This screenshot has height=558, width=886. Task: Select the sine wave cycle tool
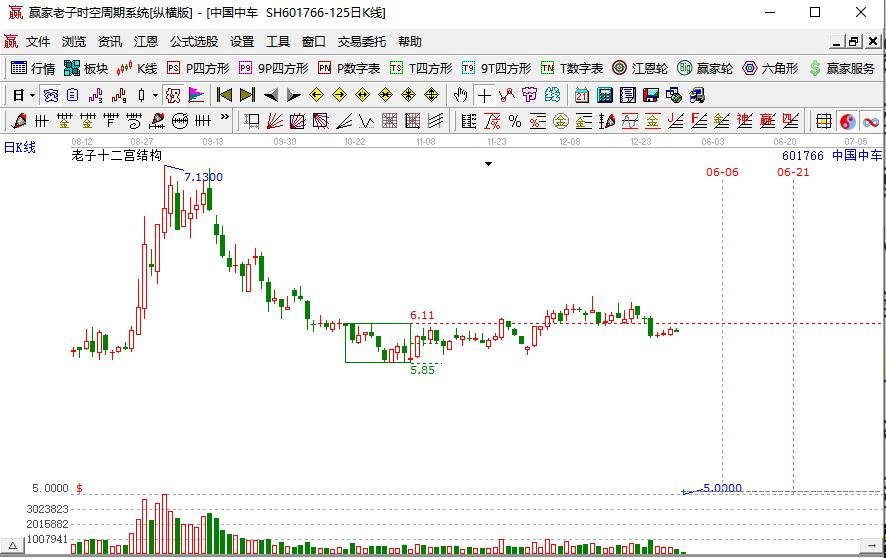[629, 121]
